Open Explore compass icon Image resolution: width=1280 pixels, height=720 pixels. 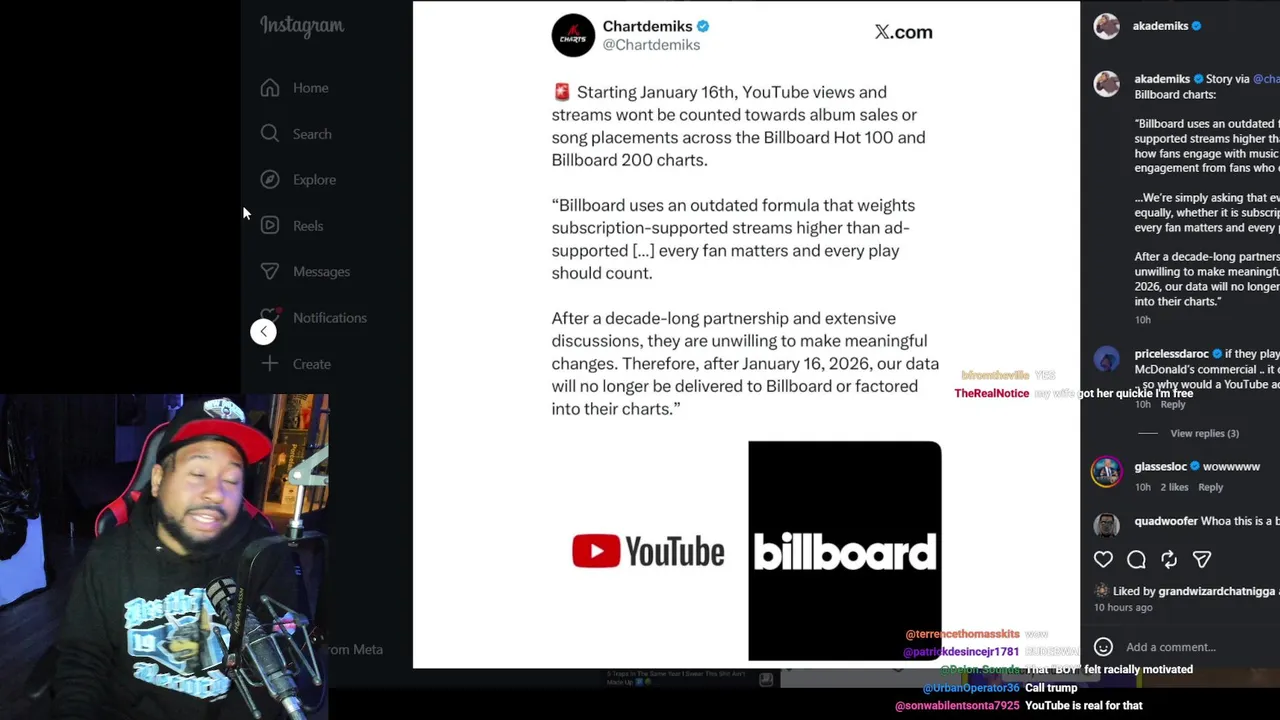pyautogui.click(x=270, y=180)
